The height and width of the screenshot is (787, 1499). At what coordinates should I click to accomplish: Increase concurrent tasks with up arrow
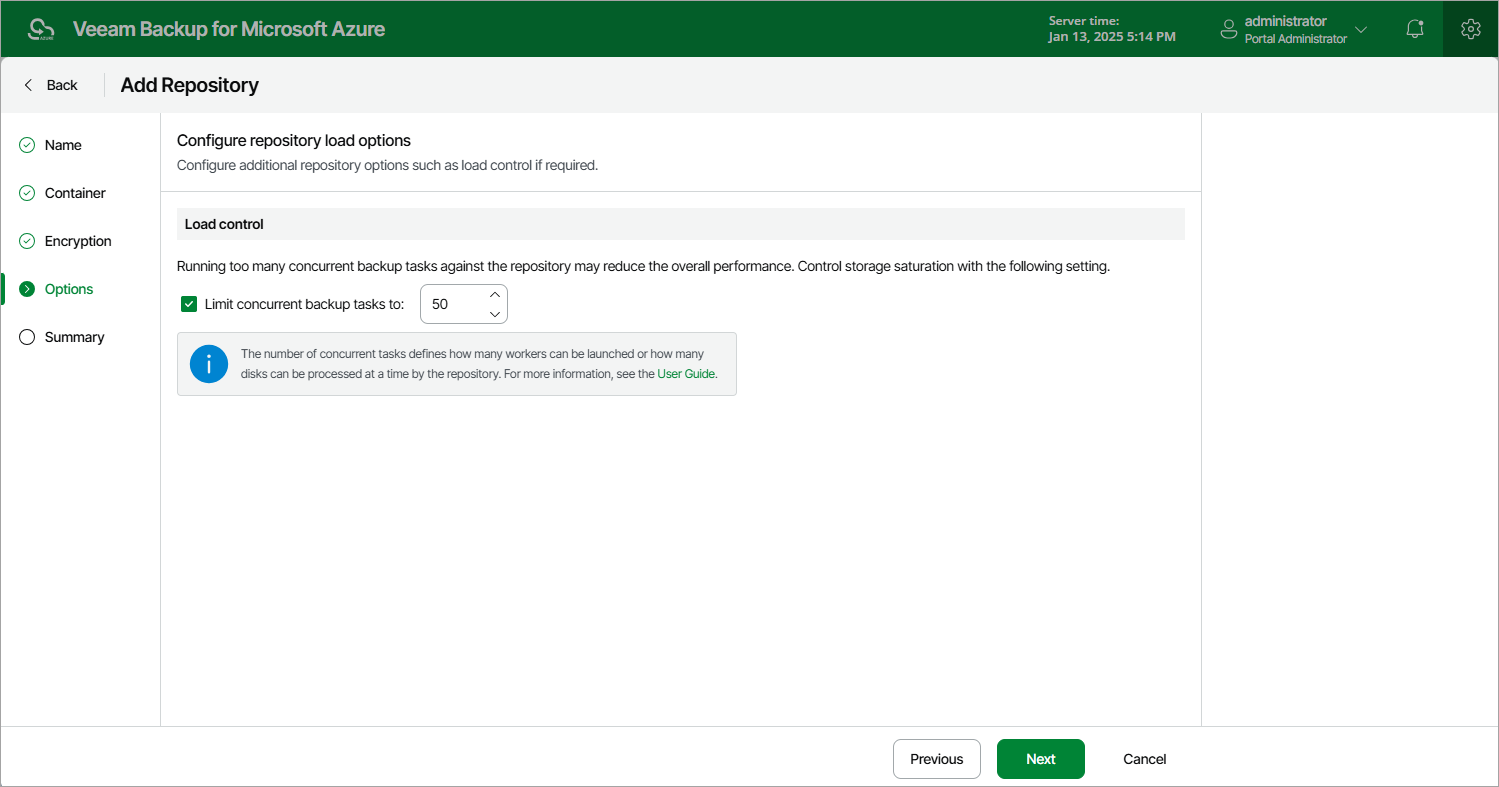(494, 295)
